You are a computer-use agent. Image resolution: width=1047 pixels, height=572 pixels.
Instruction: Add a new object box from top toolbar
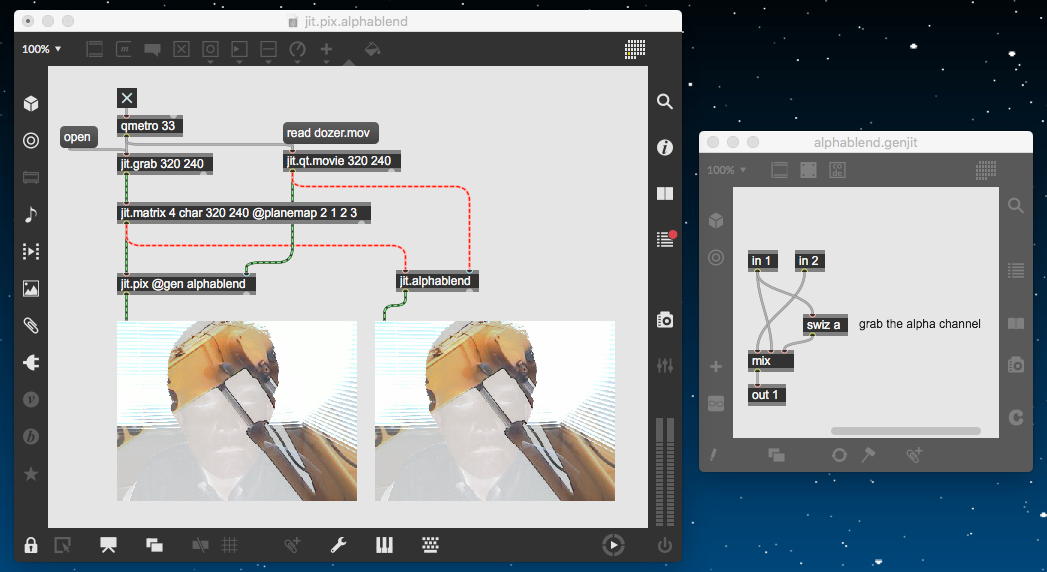click(x=95, y=49)
